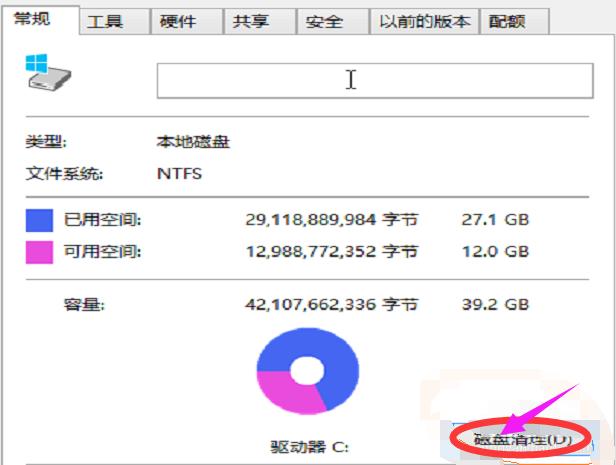This screenshot has height=465, width=616.
Task: Click the blue 已用空间 color swatch
Action: [x=38, y=220]
